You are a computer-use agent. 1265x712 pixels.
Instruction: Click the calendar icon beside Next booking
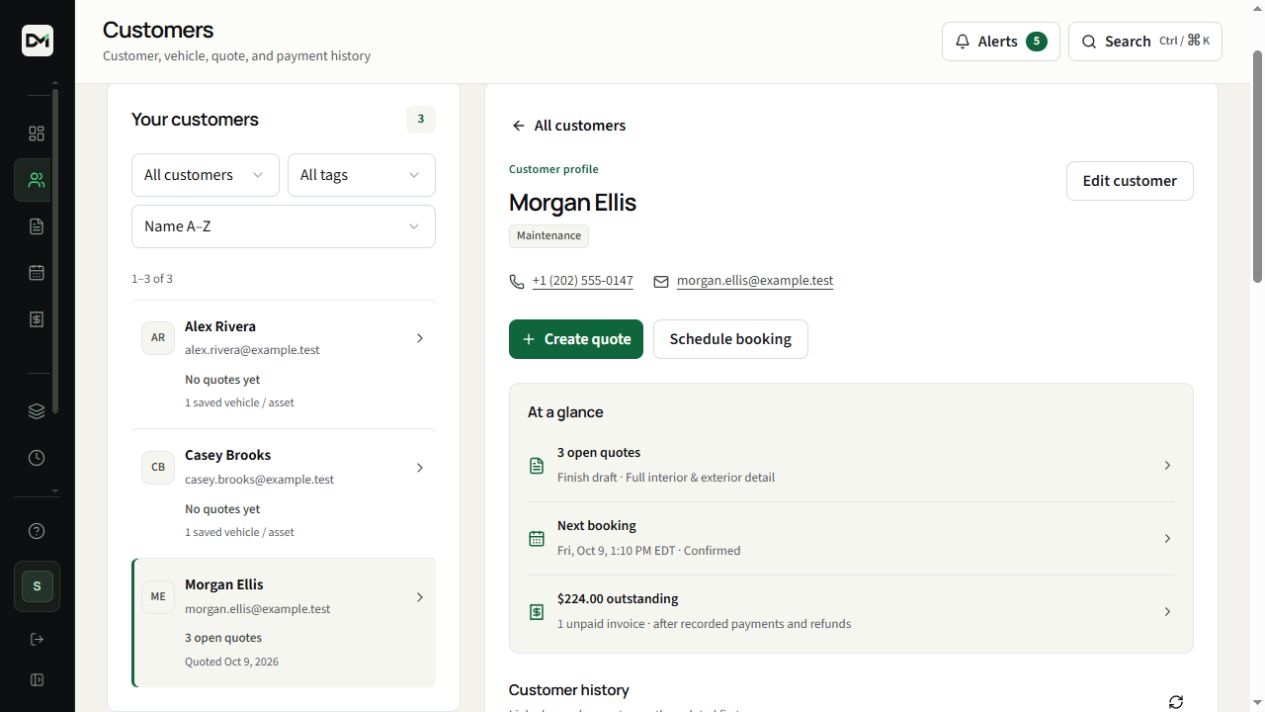tap(537, 539)
